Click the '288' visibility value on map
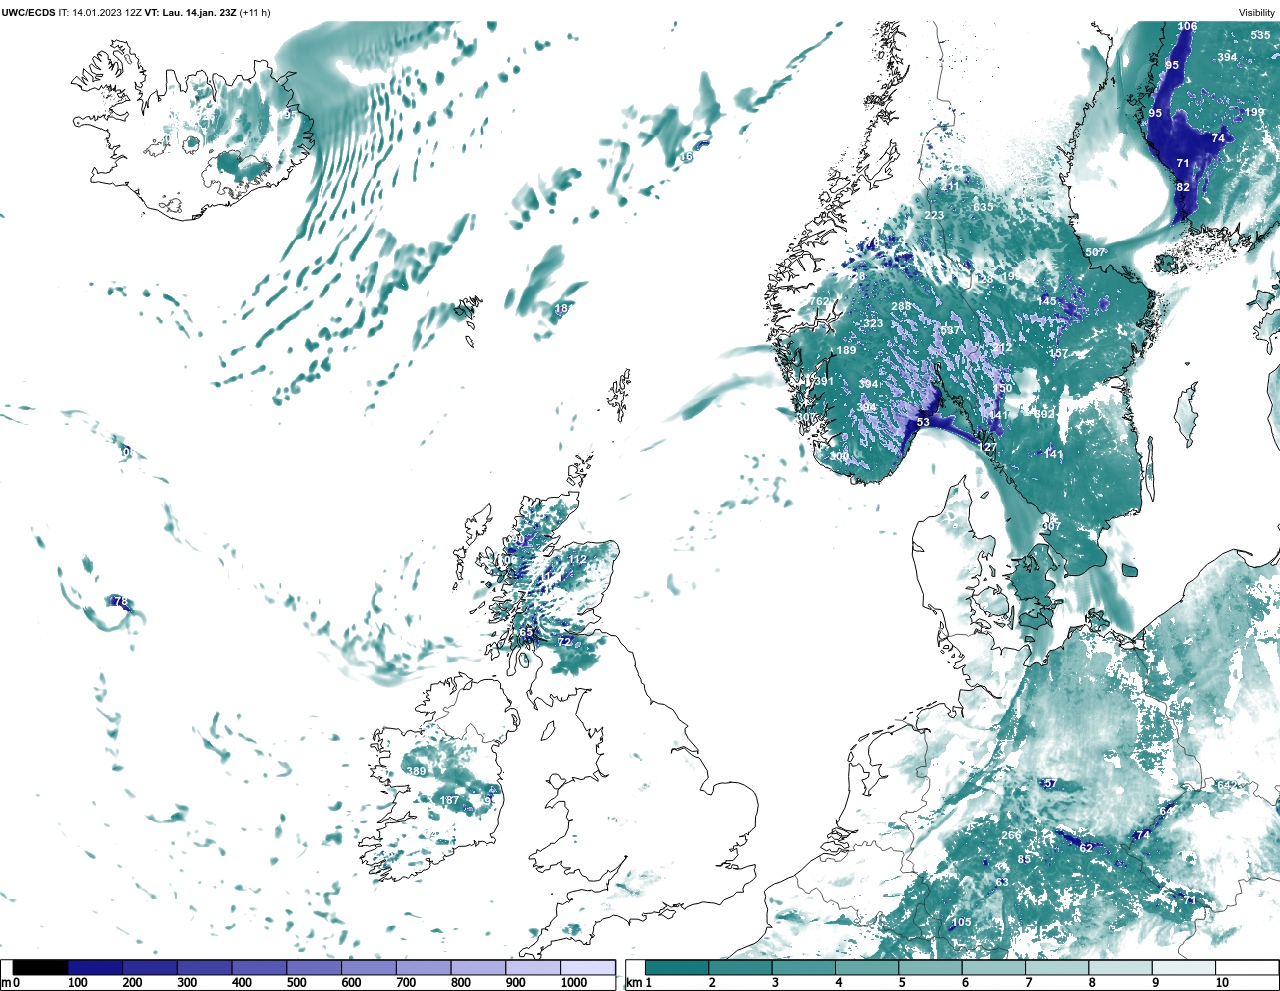Viewport: 1280px width, 991px height. tap(901, 306)
